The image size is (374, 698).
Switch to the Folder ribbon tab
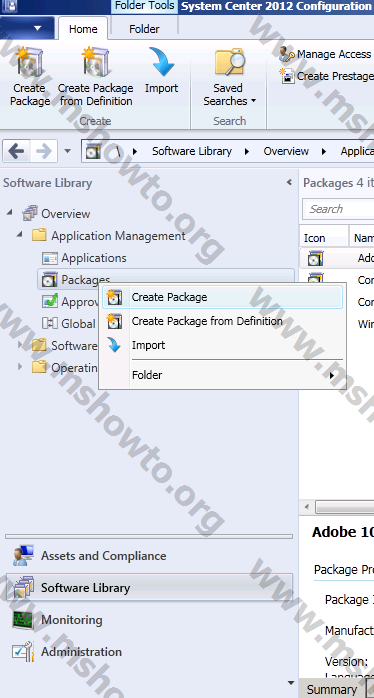(144, 29)
